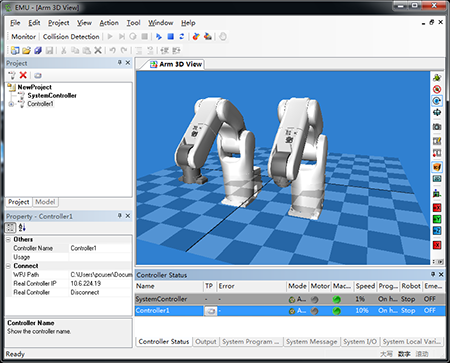Click the New Project toolbar icon

(15, 50)
